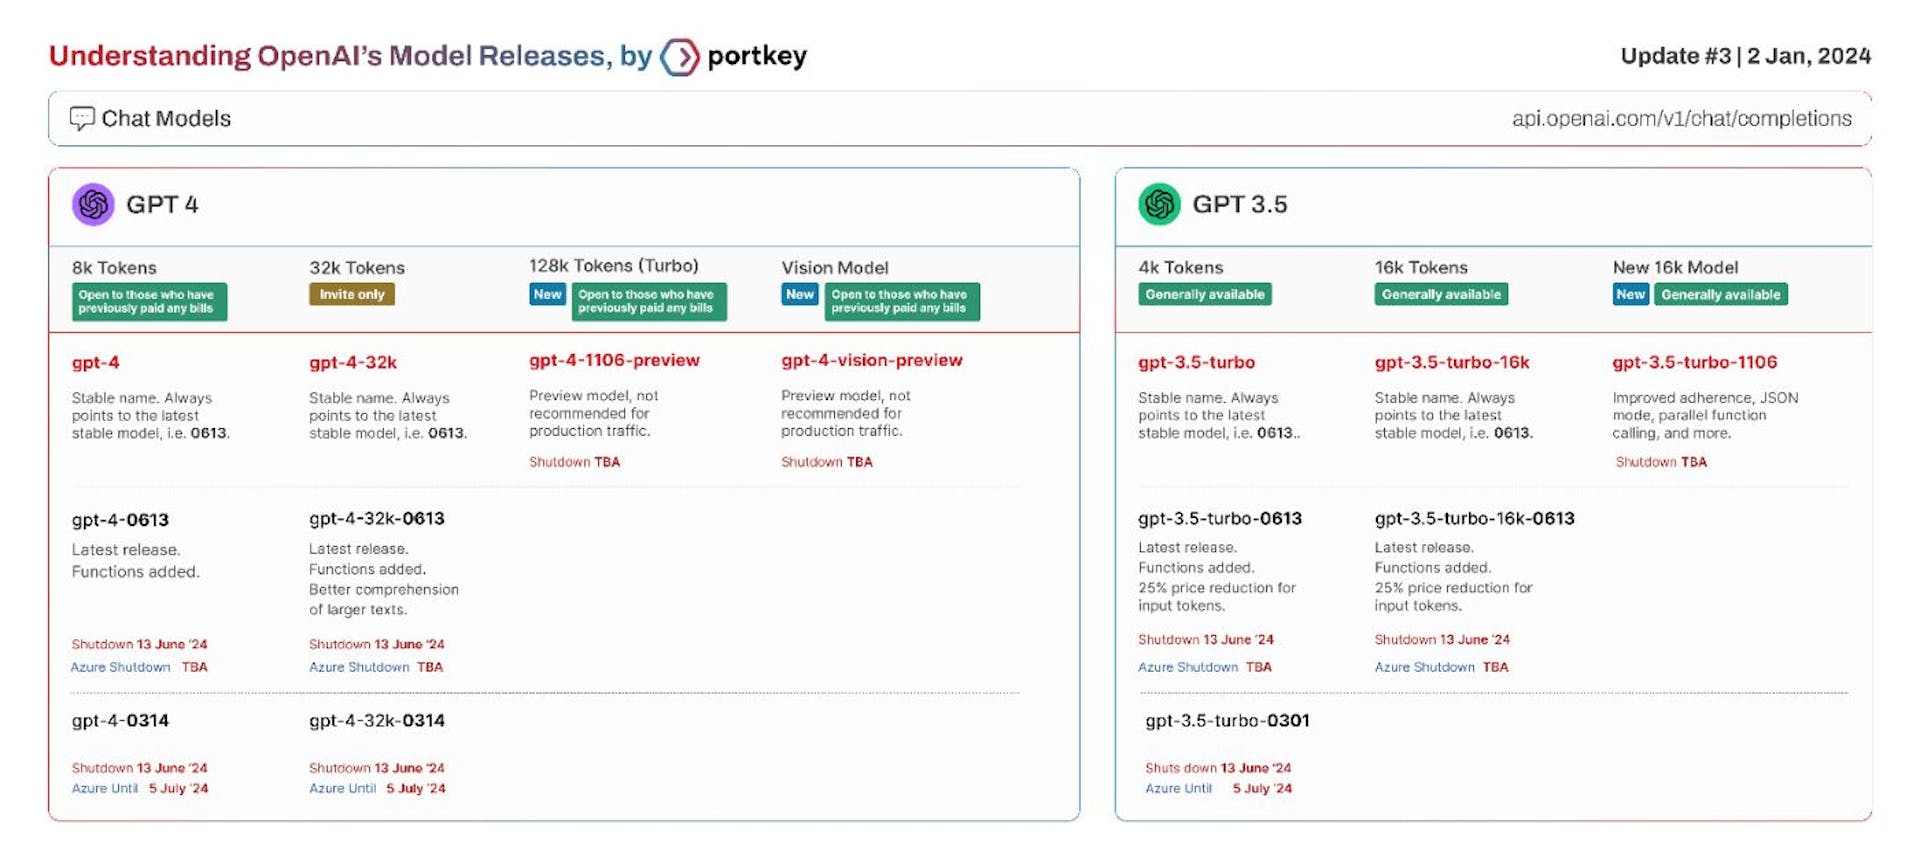Click the purple GPT 4 logo icon
This screenshot has width=1920, height=857.
pyautogui.click(x=93, y=204)
